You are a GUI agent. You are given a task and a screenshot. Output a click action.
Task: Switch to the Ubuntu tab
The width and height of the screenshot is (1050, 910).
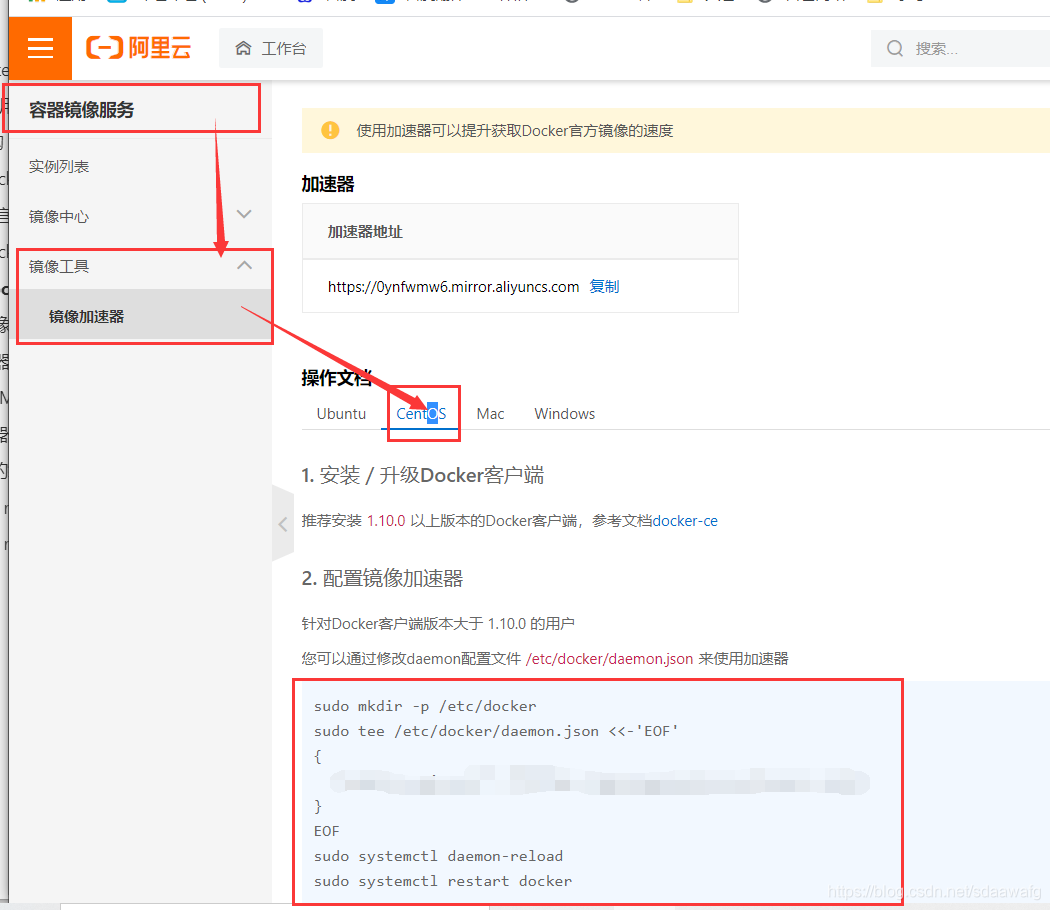342,414
